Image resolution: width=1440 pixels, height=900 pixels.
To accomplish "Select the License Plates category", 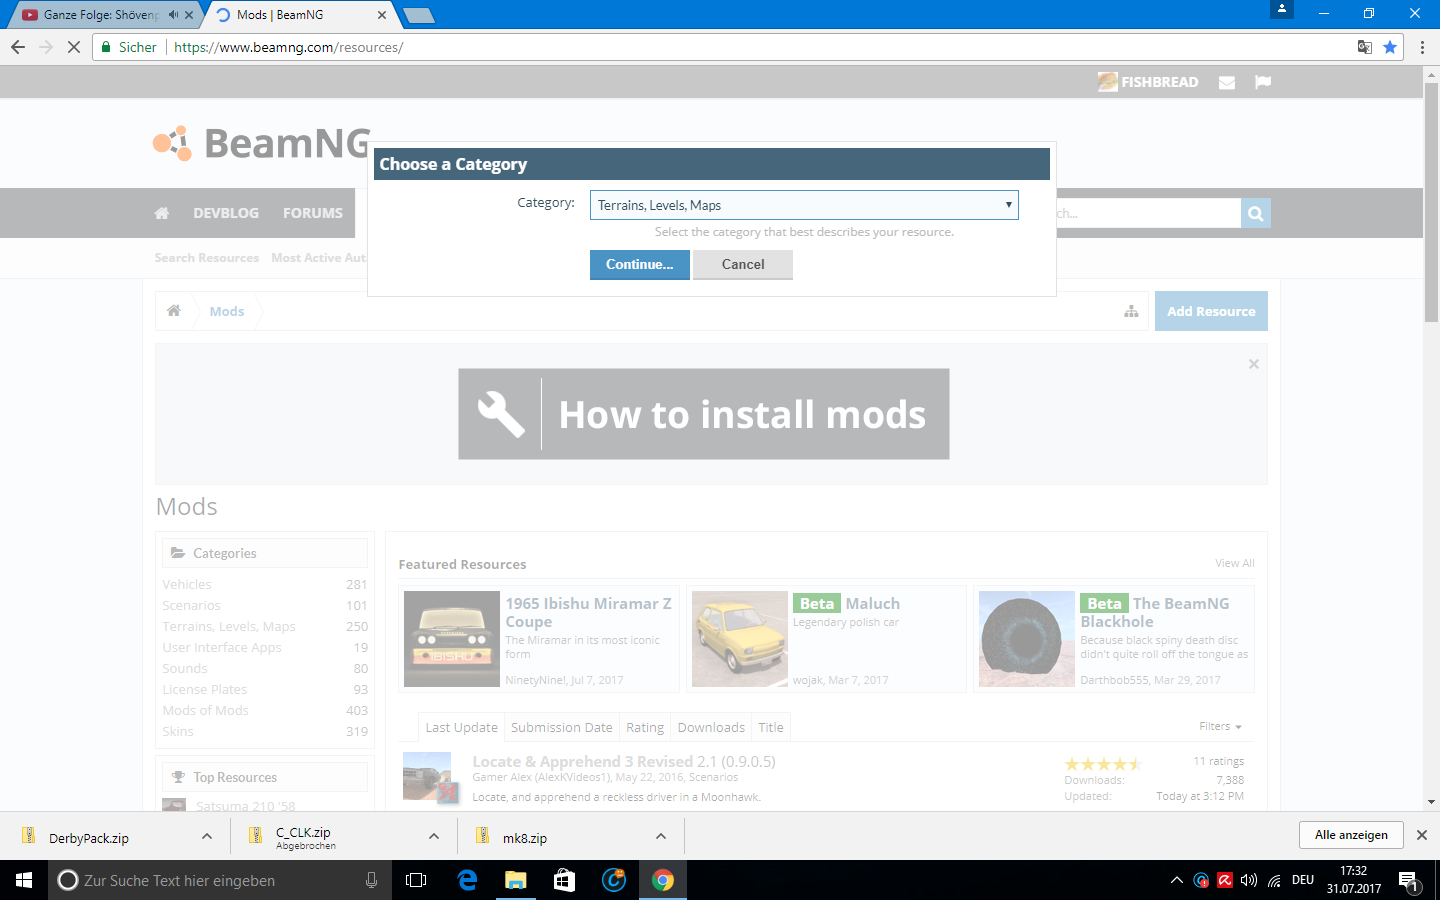I will click(x=204, y=689).
